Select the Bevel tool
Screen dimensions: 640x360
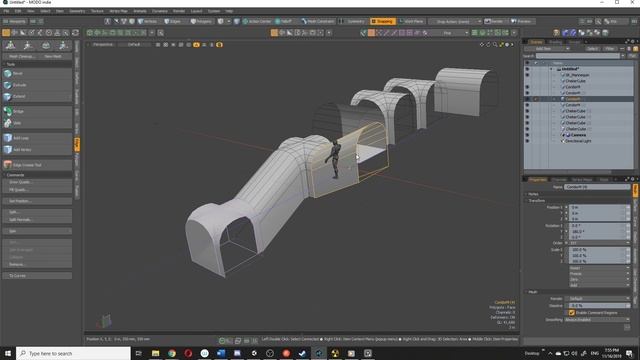tap(37, 73)
